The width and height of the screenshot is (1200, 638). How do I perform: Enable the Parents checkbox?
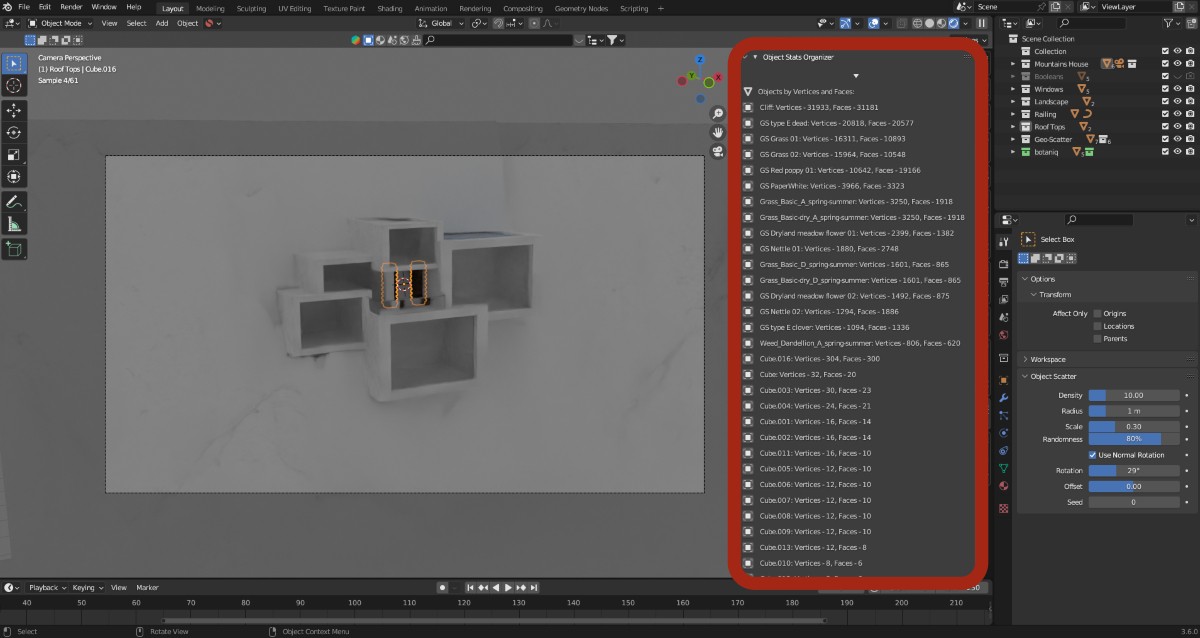click(x=1097, y=339)
